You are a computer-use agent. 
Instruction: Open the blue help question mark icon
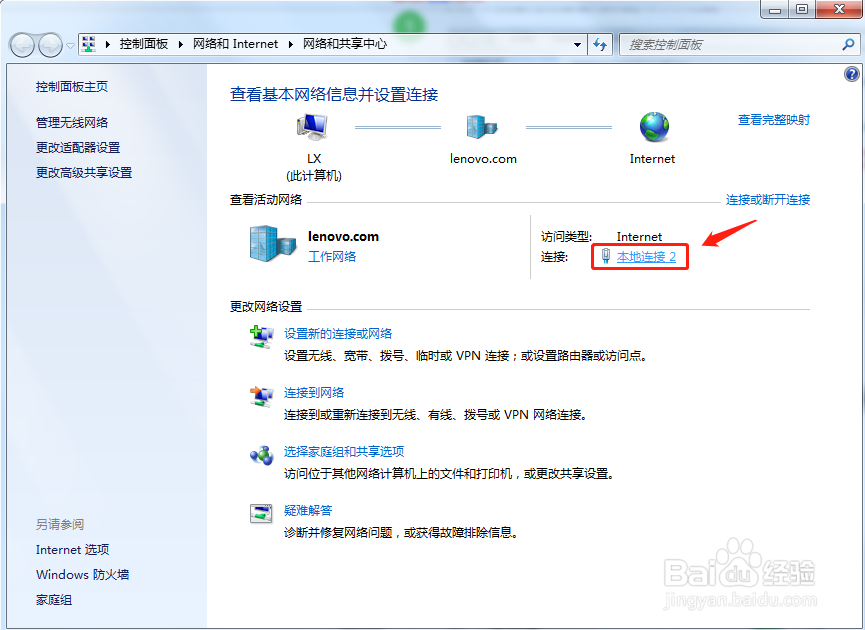click(x=852, y=74)
